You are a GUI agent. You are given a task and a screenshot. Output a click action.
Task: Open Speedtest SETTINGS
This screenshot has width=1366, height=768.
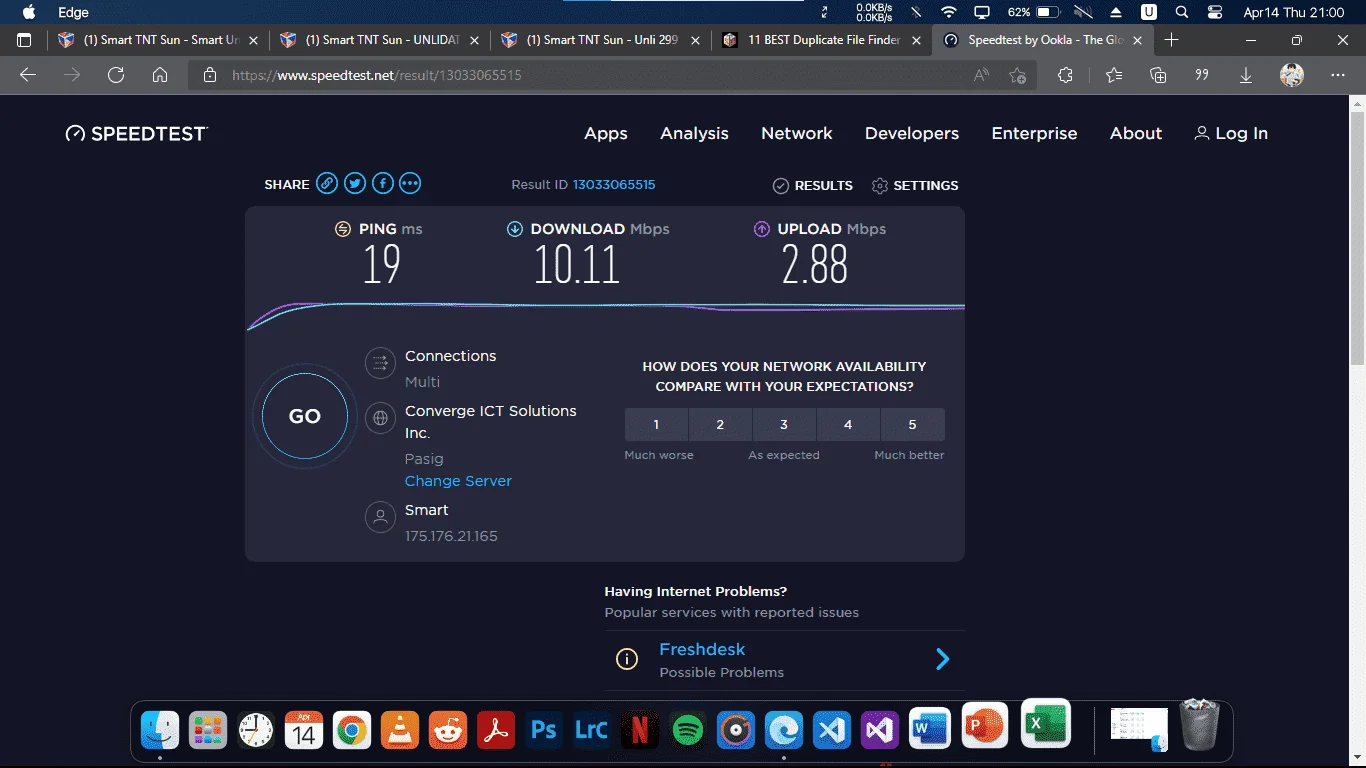[915, 185]
